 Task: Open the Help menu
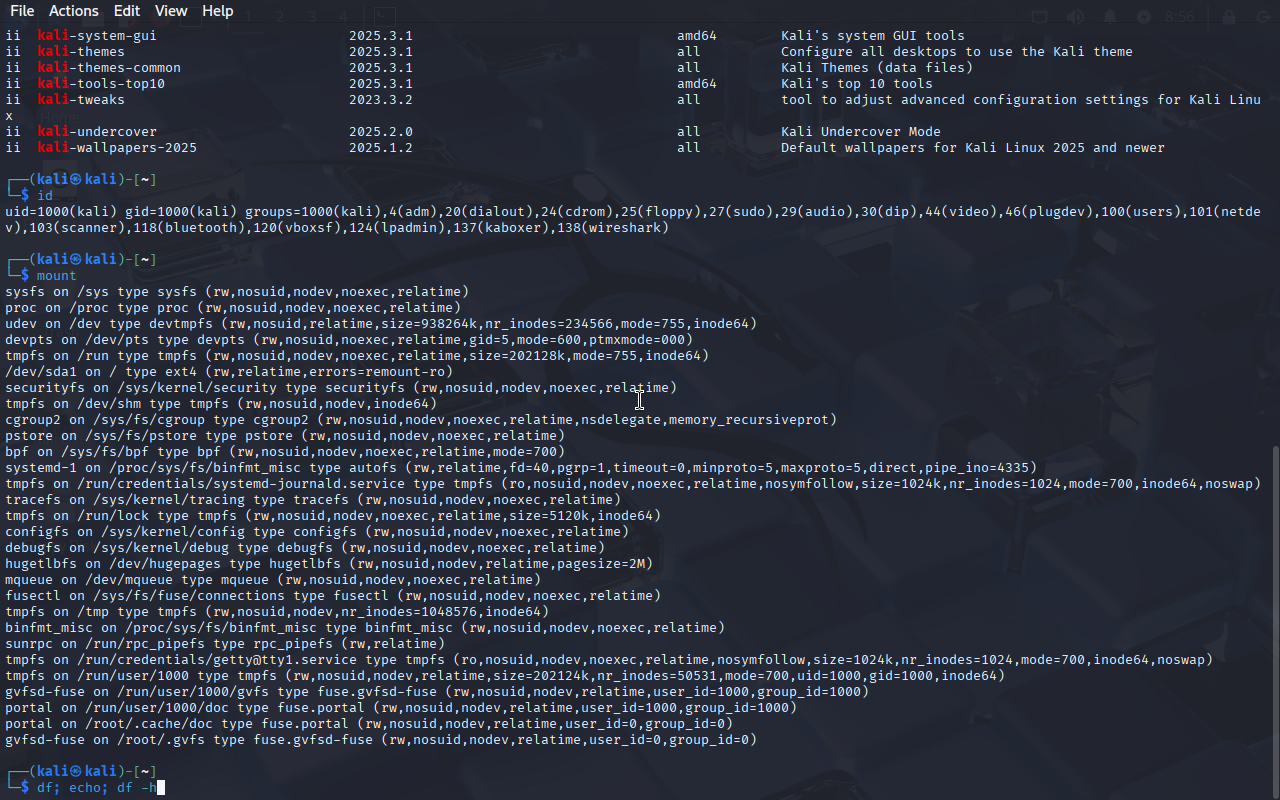tap(218, 11)
